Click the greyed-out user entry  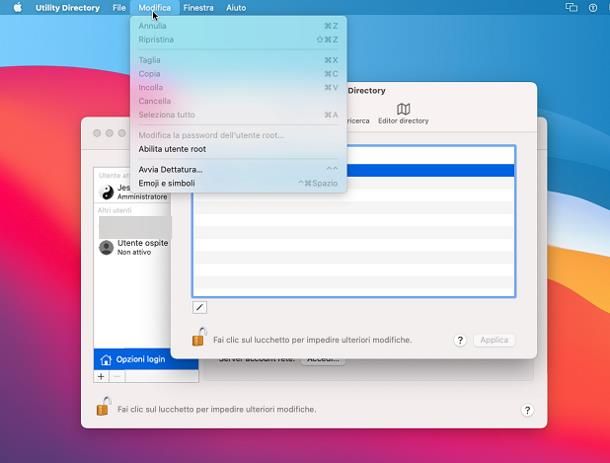tap(135, 227)
